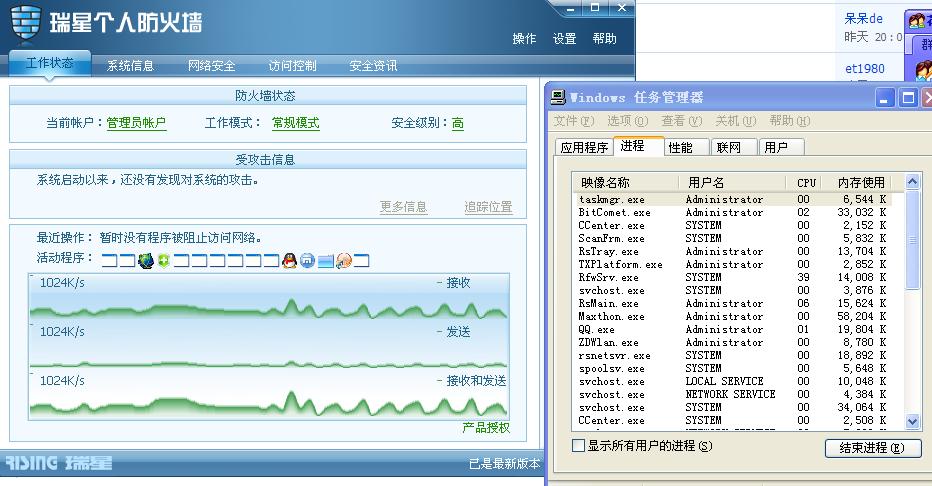Click the 接收 traffic graph

pos(269,296)
